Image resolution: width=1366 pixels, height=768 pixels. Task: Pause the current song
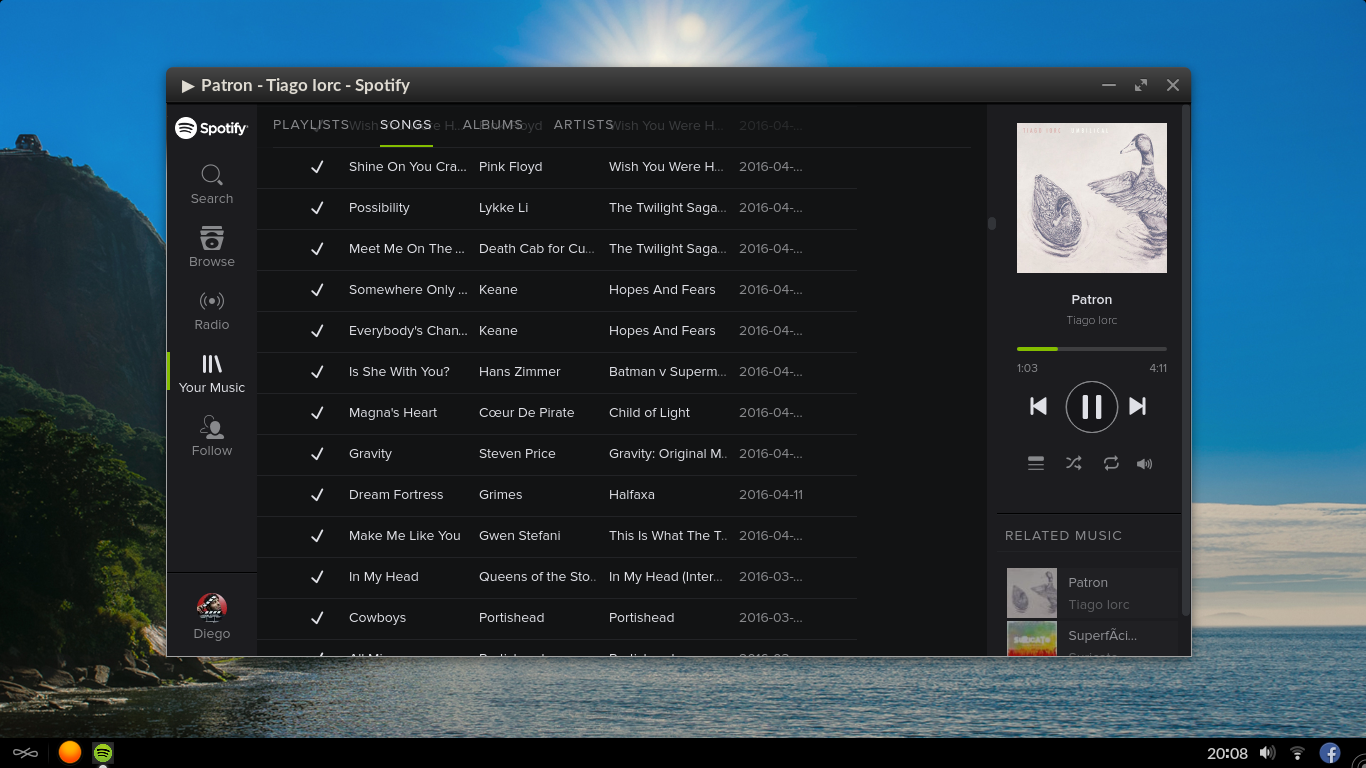click(1092, 407)
